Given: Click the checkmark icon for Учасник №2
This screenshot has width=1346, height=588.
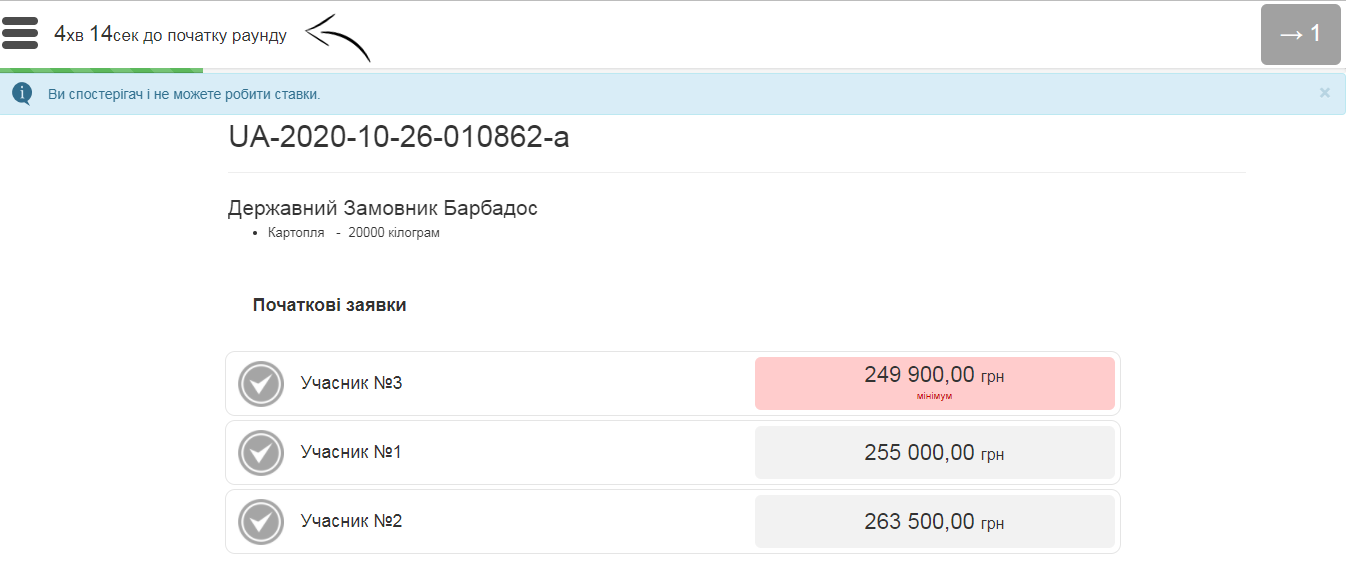Looking at the screenshot, I should pyautogui.click(x=261, y=522).
